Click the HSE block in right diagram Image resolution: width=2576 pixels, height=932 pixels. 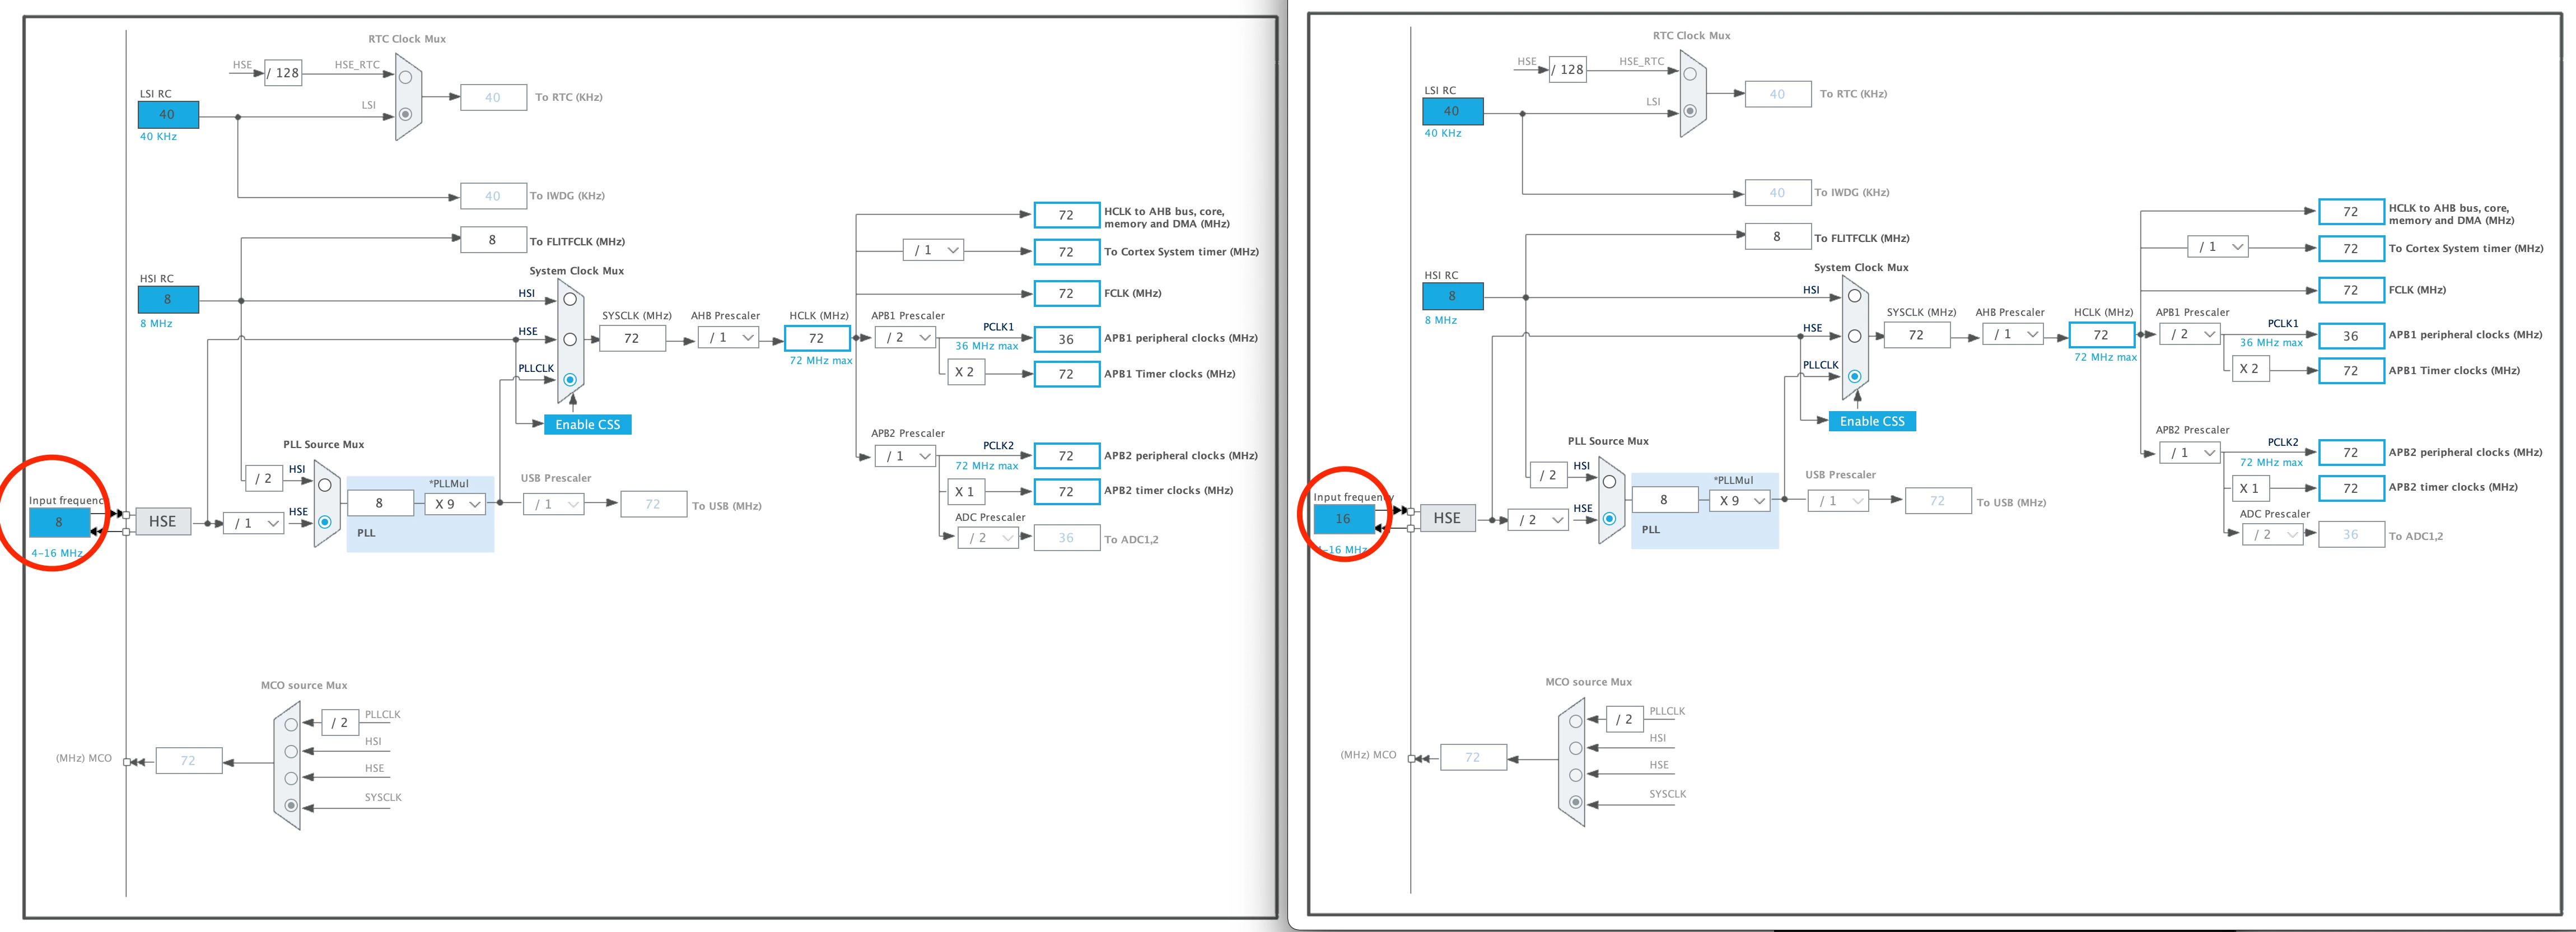pos(1447,518)
